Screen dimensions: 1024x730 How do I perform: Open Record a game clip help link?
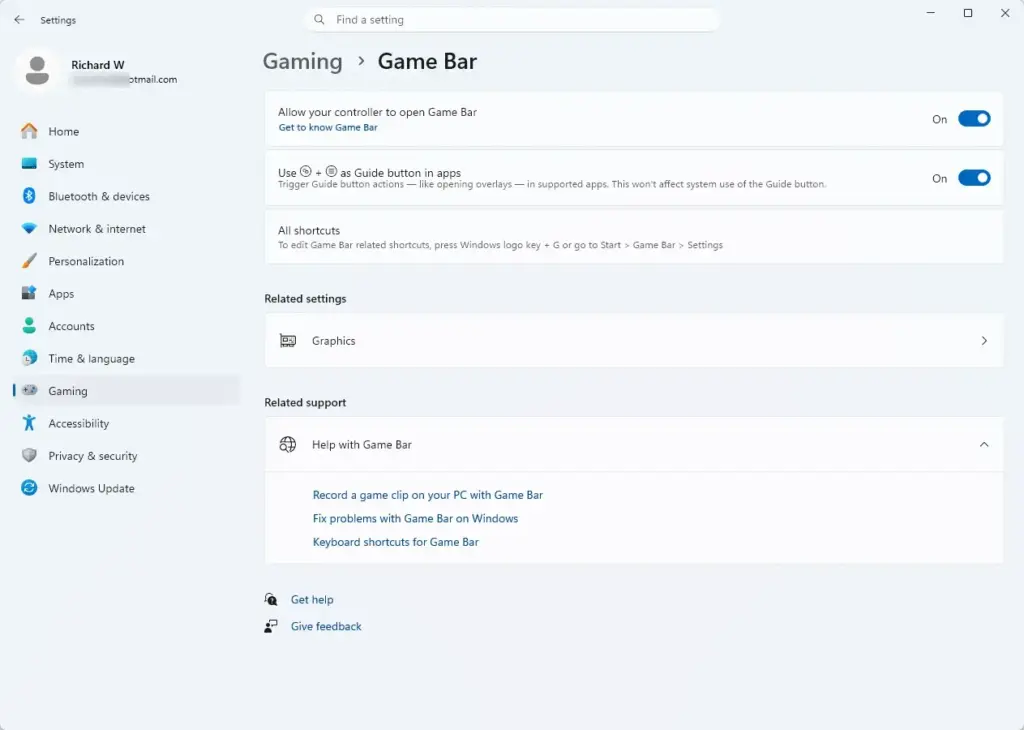428,495
